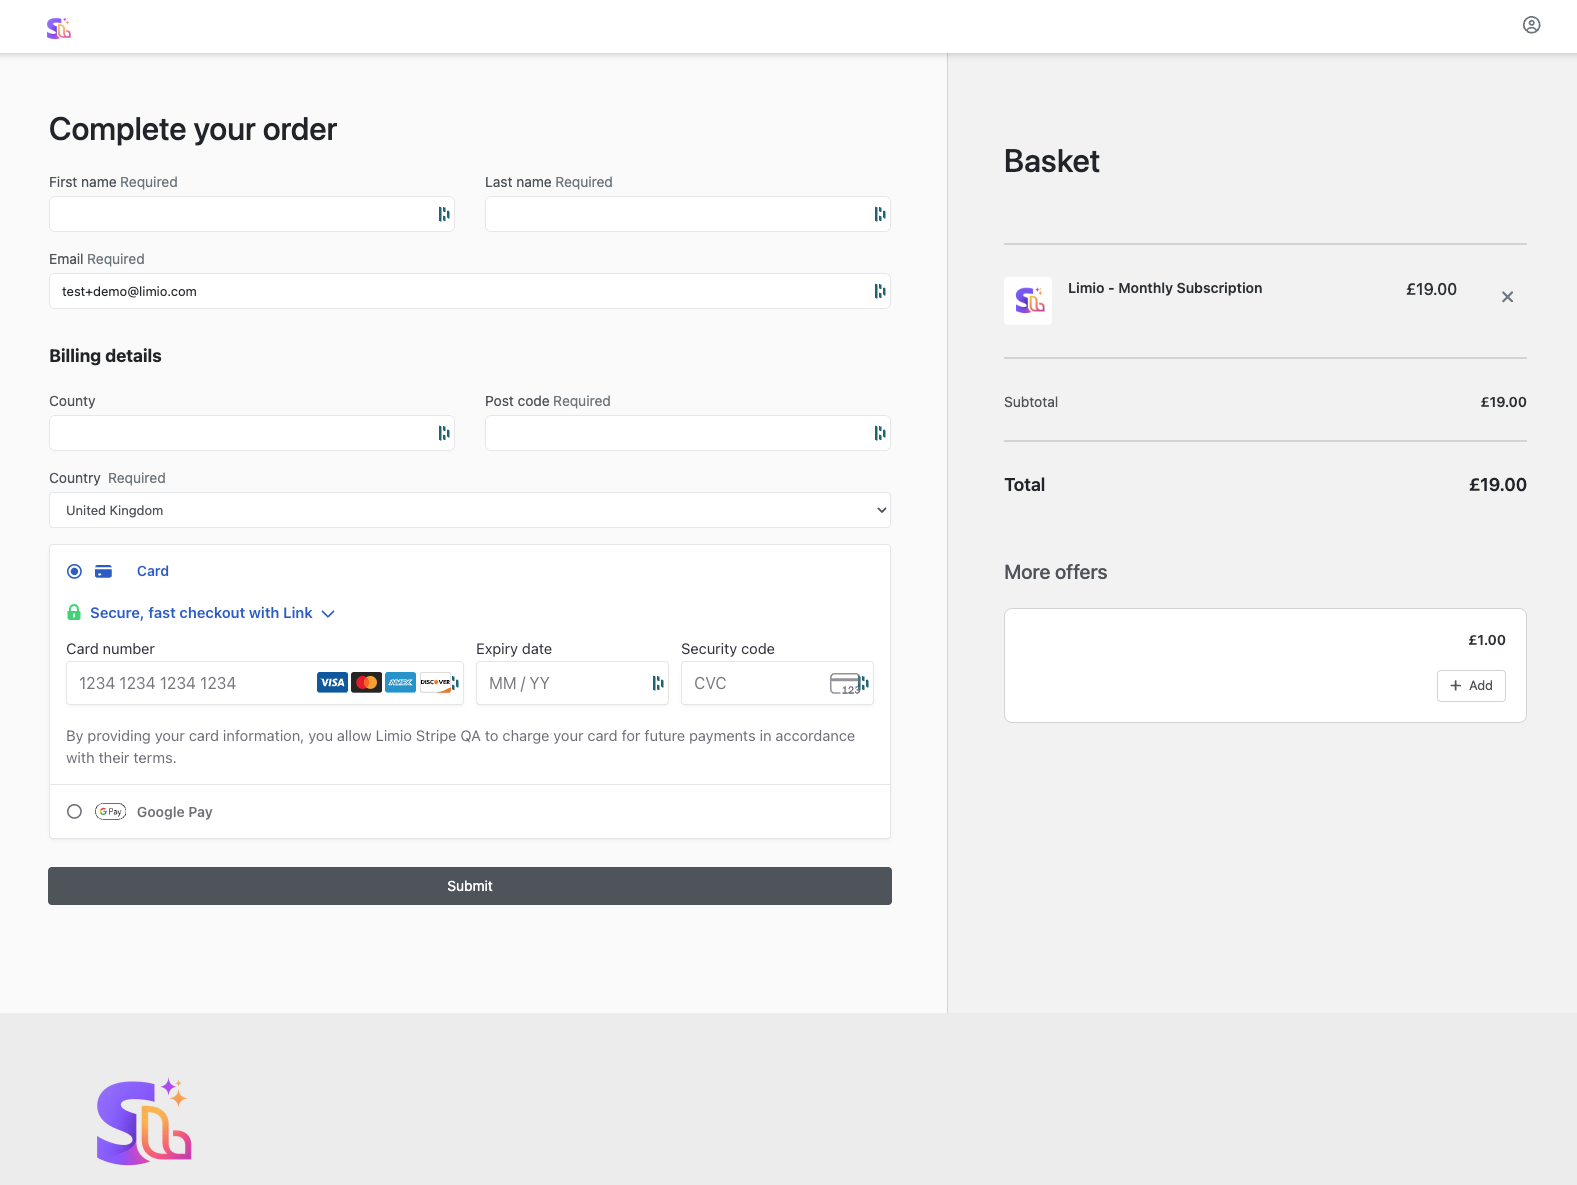Submit the order form
1577x1185 pixels.
pos(470,886)
